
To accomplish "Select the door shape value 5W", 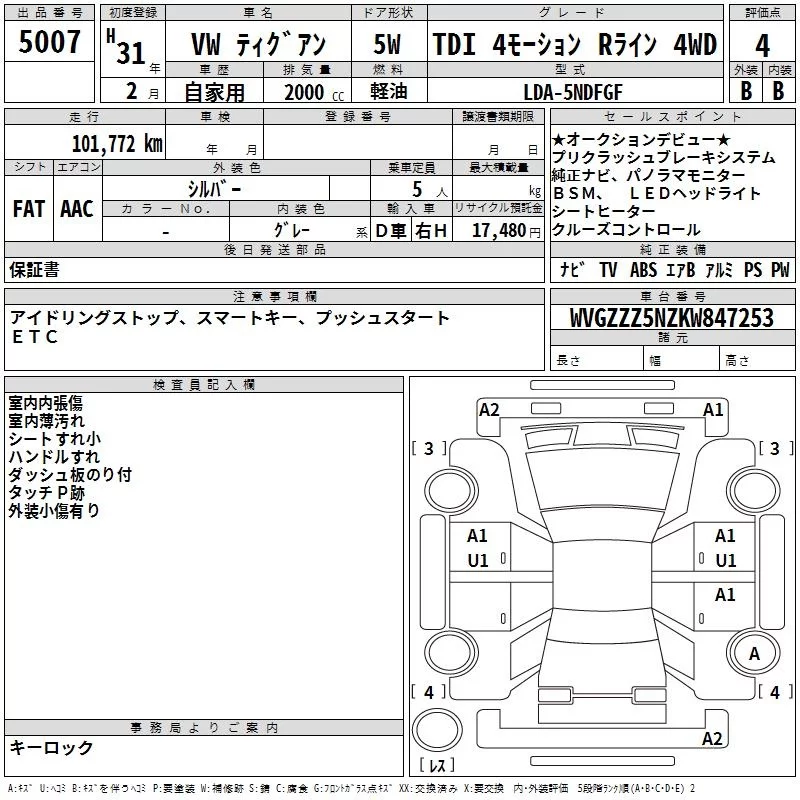I will click(388, 44).
